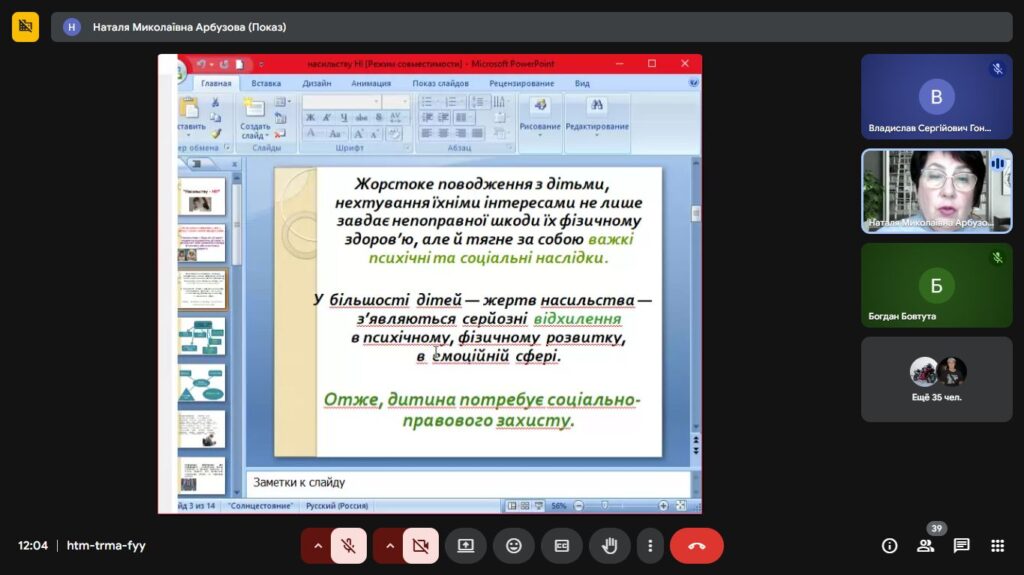Screen dimensions: 1024x575
Task: Toggle closed captions button
Action: coord(561,546)
